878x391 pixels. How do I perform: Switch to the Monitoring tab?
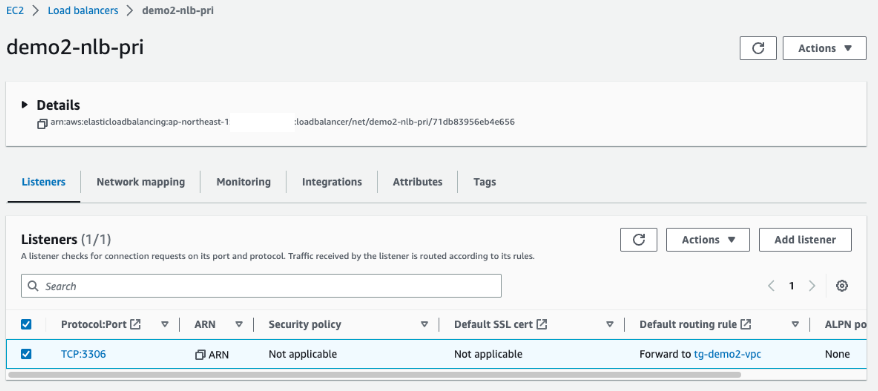click(244, 182)
